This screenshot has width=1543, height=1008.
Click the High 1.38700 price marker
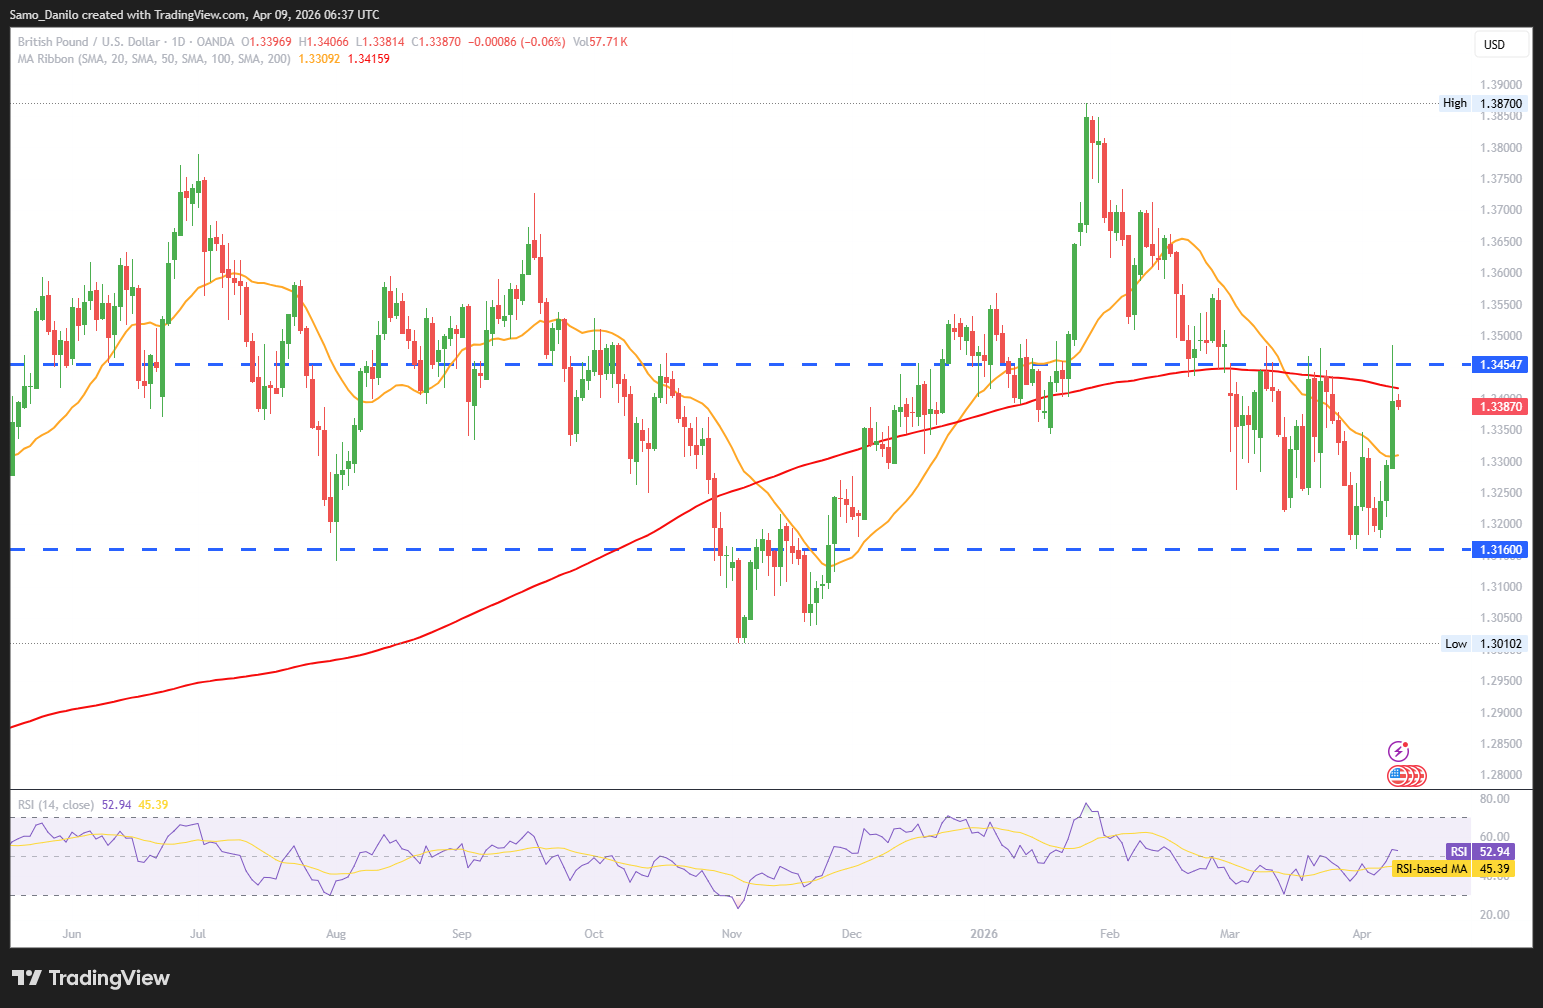click(1483, 103)
